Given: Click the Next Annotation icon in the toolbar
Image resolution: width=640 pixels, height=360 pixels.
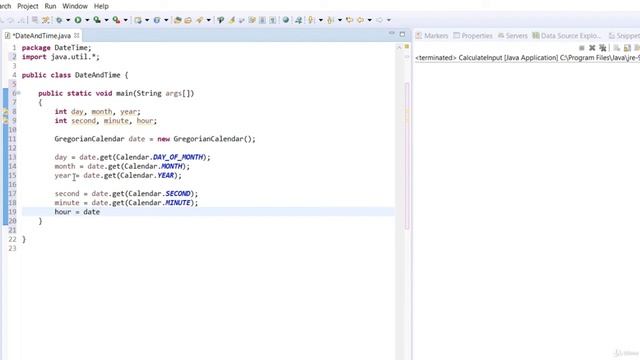Looking at the screenshot, I should pos(311,20).
